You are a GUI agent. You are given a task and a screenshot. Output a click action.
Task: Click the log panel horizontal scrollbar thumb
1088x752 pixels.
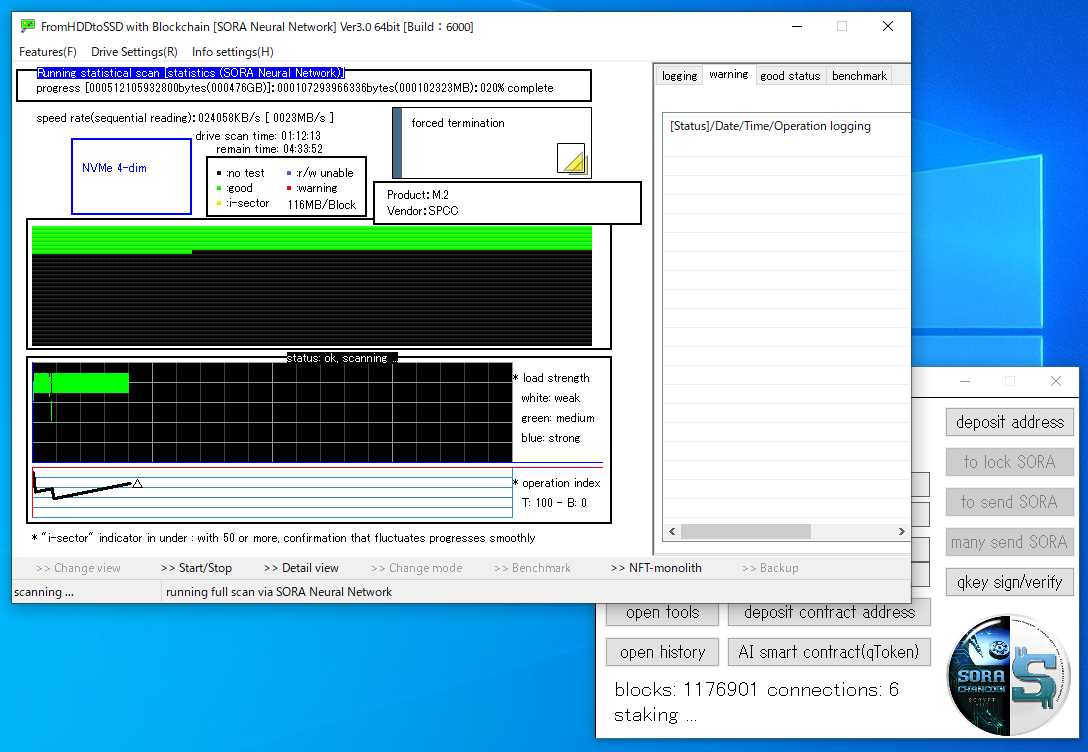(746, 531)
